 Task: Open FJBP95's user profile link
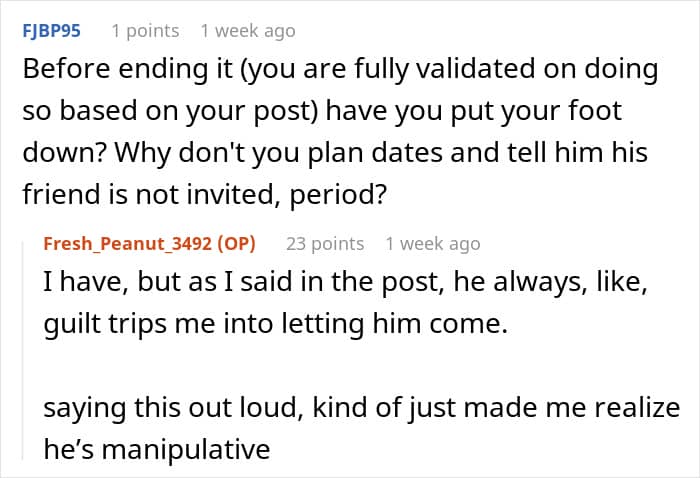click(x=51, y=31)
